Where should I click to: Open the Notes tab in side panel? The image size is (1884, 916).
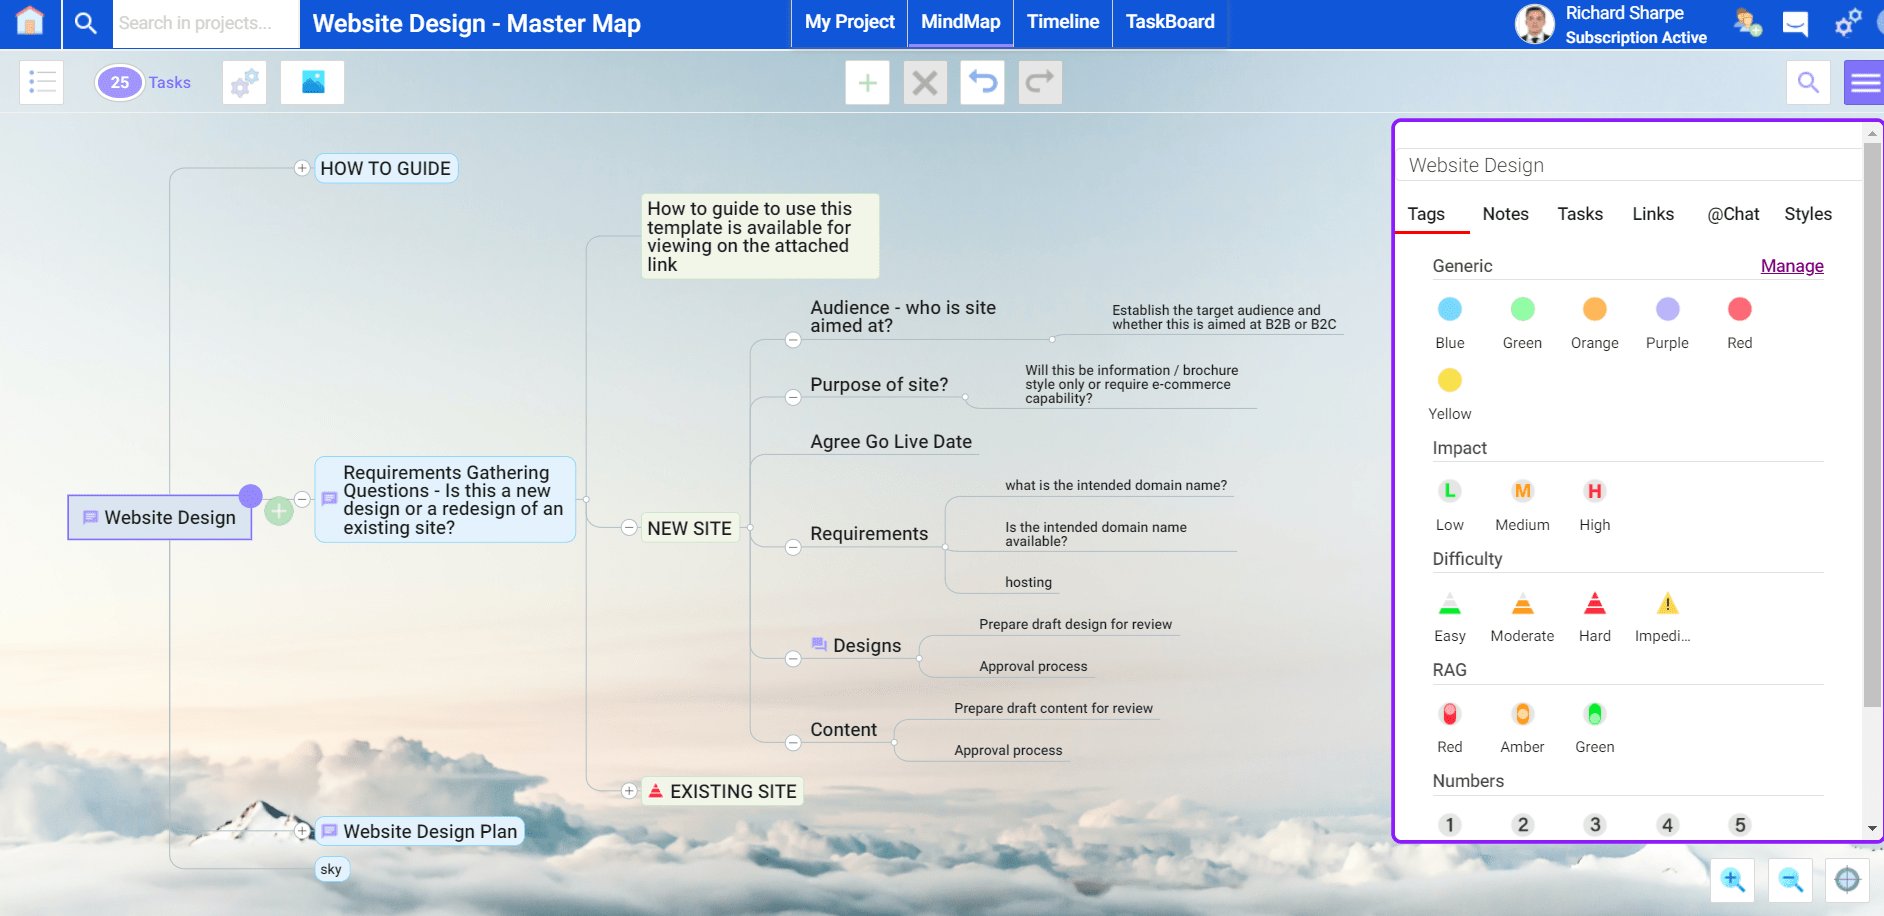click(1505, 214)
